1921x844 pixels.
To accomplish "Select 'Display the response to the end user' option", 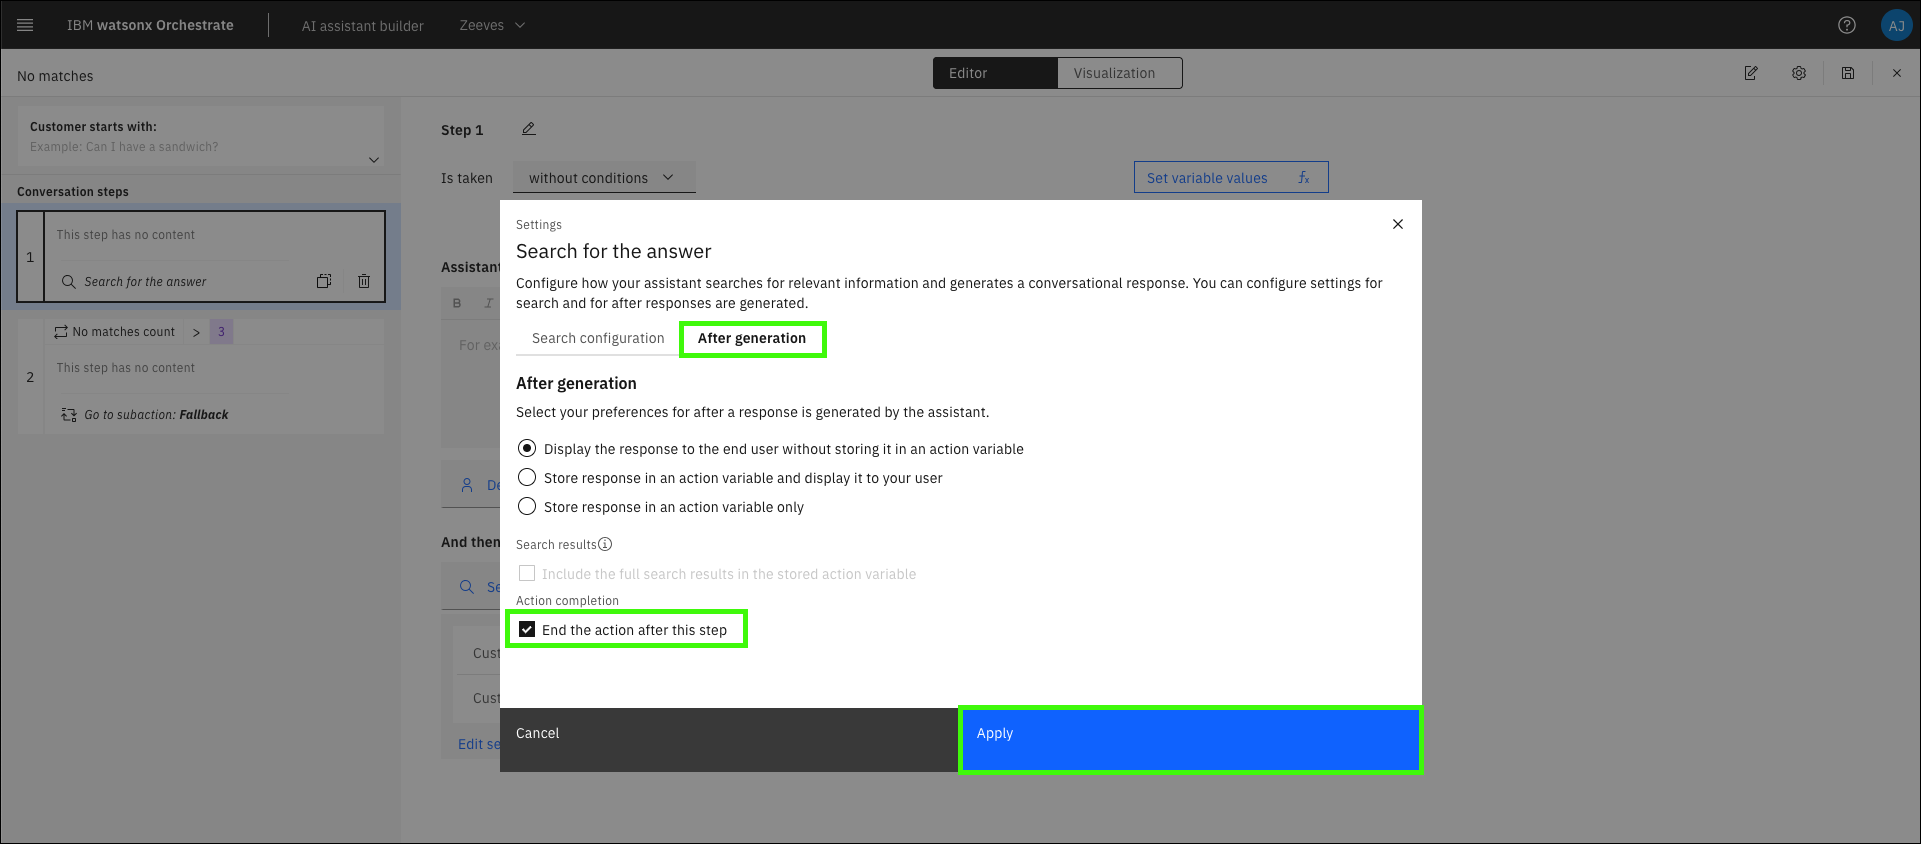I will click(x=527, y=449).
